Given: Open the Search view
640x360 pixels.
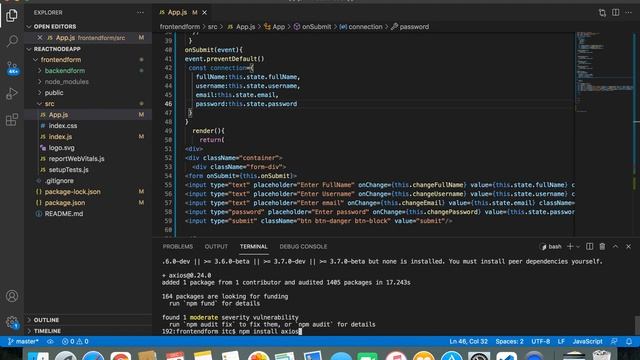Looking at the screenshot, I should tap(12, 41).
